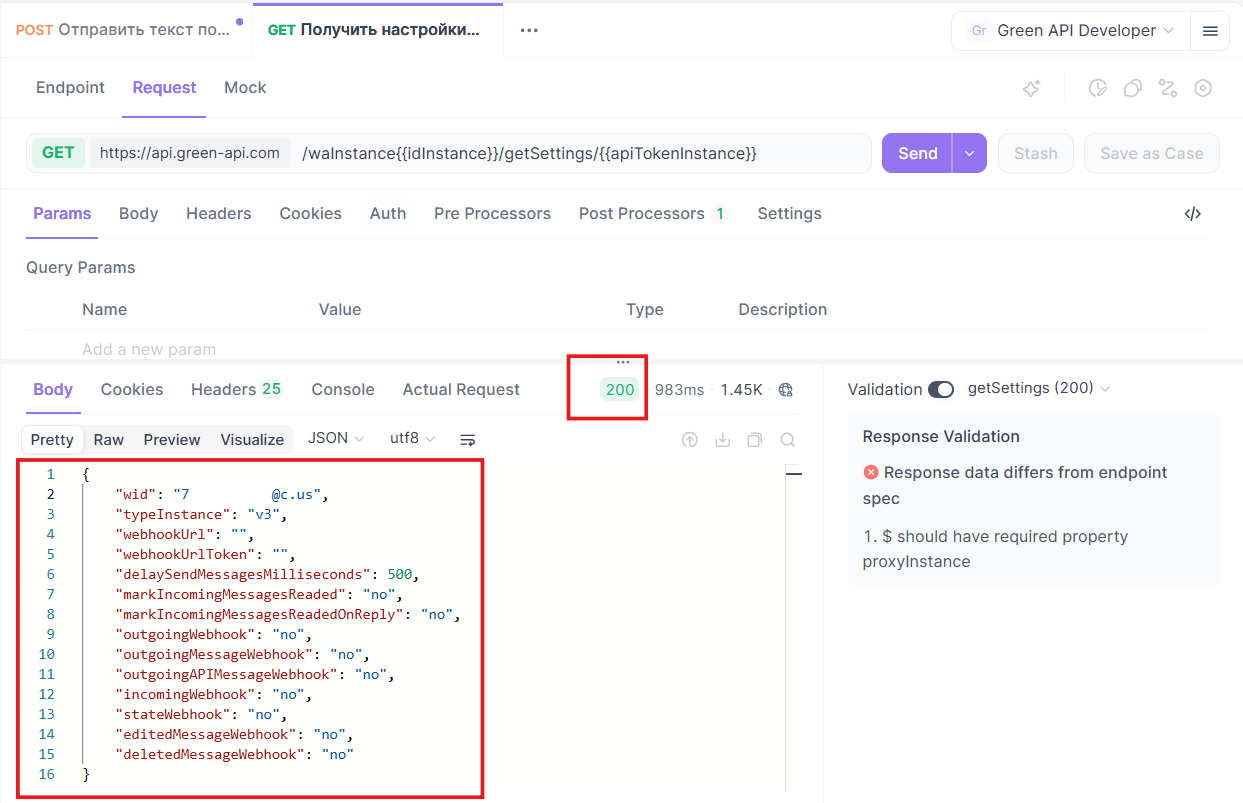Toggle word wrap in response body
Viewport: 1243px width, 803px height.
(x=467, y=440)
